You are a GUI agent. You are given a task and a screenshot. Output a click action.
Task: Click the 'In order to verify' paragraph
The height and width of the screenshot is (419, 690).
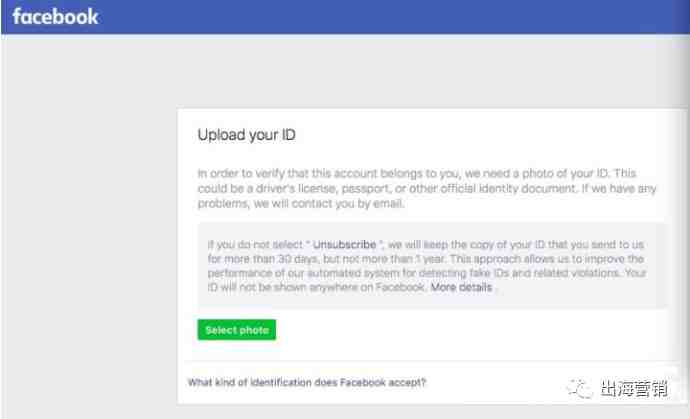click(x=416, y=188)
